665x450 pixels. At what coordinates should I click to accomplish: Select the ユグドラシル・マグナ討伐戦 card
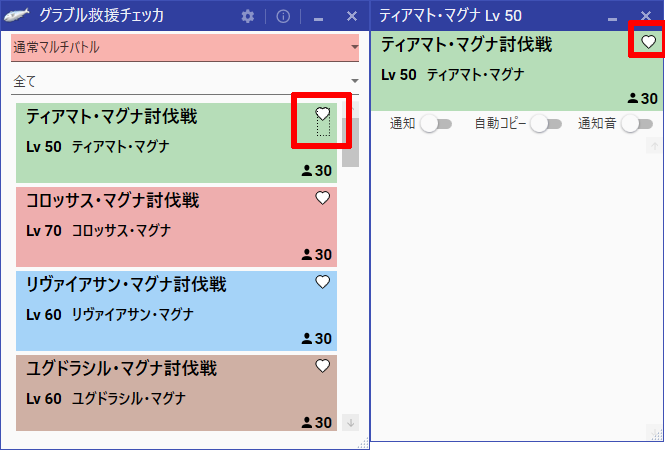click(176, 393)
